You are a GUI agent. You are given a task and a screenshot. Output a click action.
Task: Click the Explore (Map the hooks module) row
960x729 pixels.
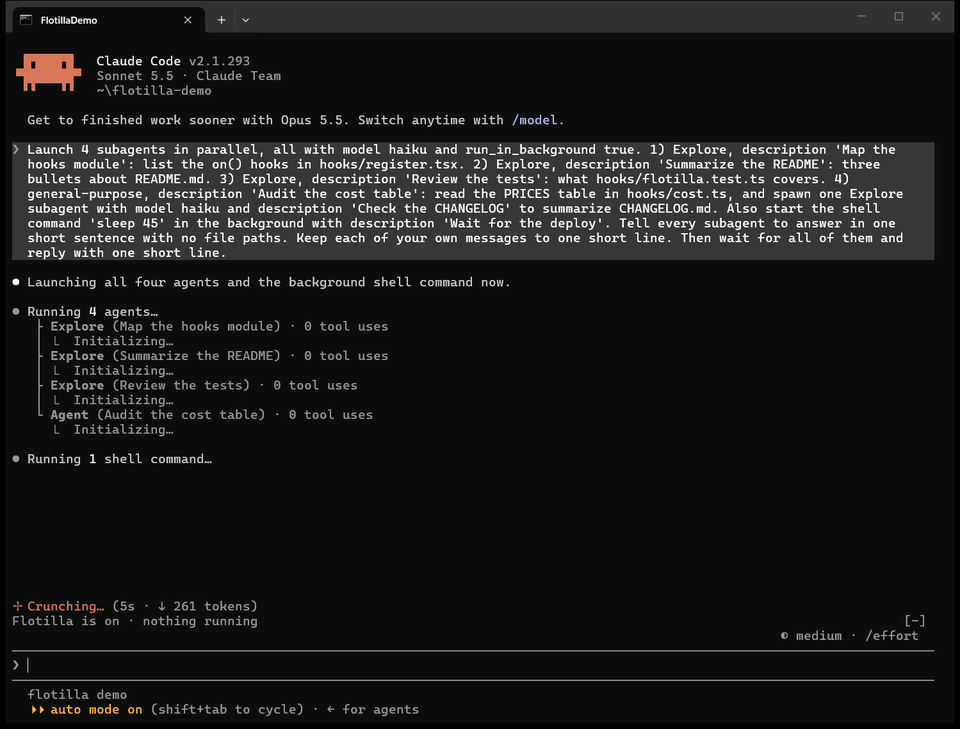click(x=219, y=326)
